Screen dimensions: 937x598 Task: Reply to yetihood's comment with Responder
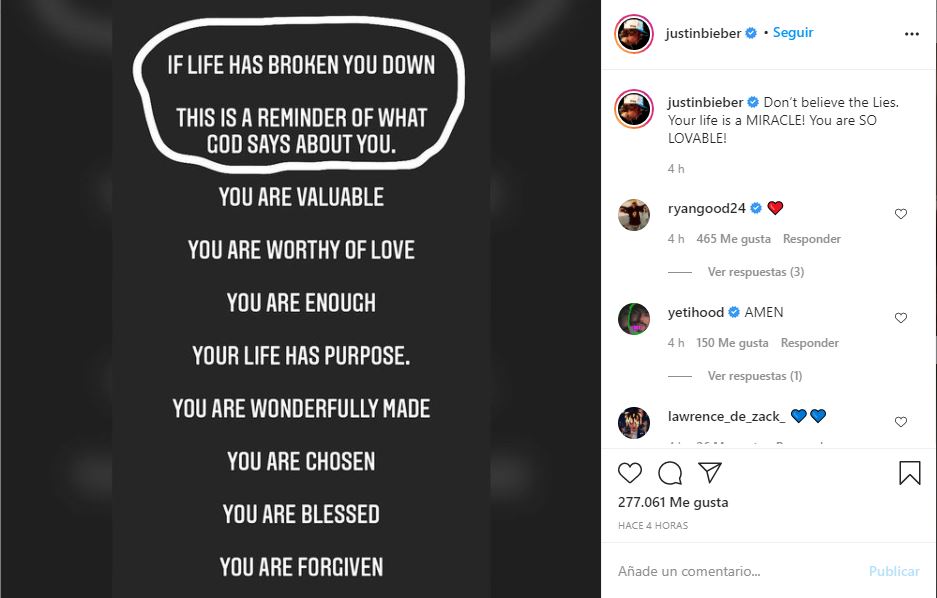(x=809, y=343)
